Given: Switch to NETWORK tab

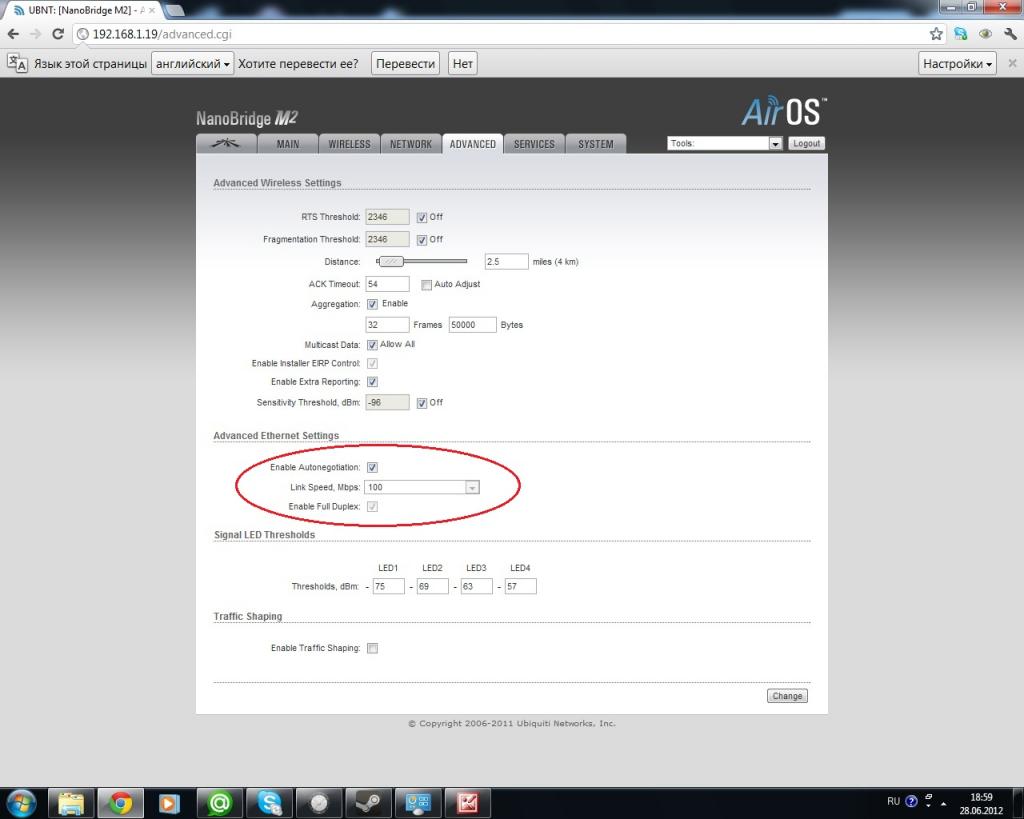Looking at the screenshot, I should tap(411, 144).
